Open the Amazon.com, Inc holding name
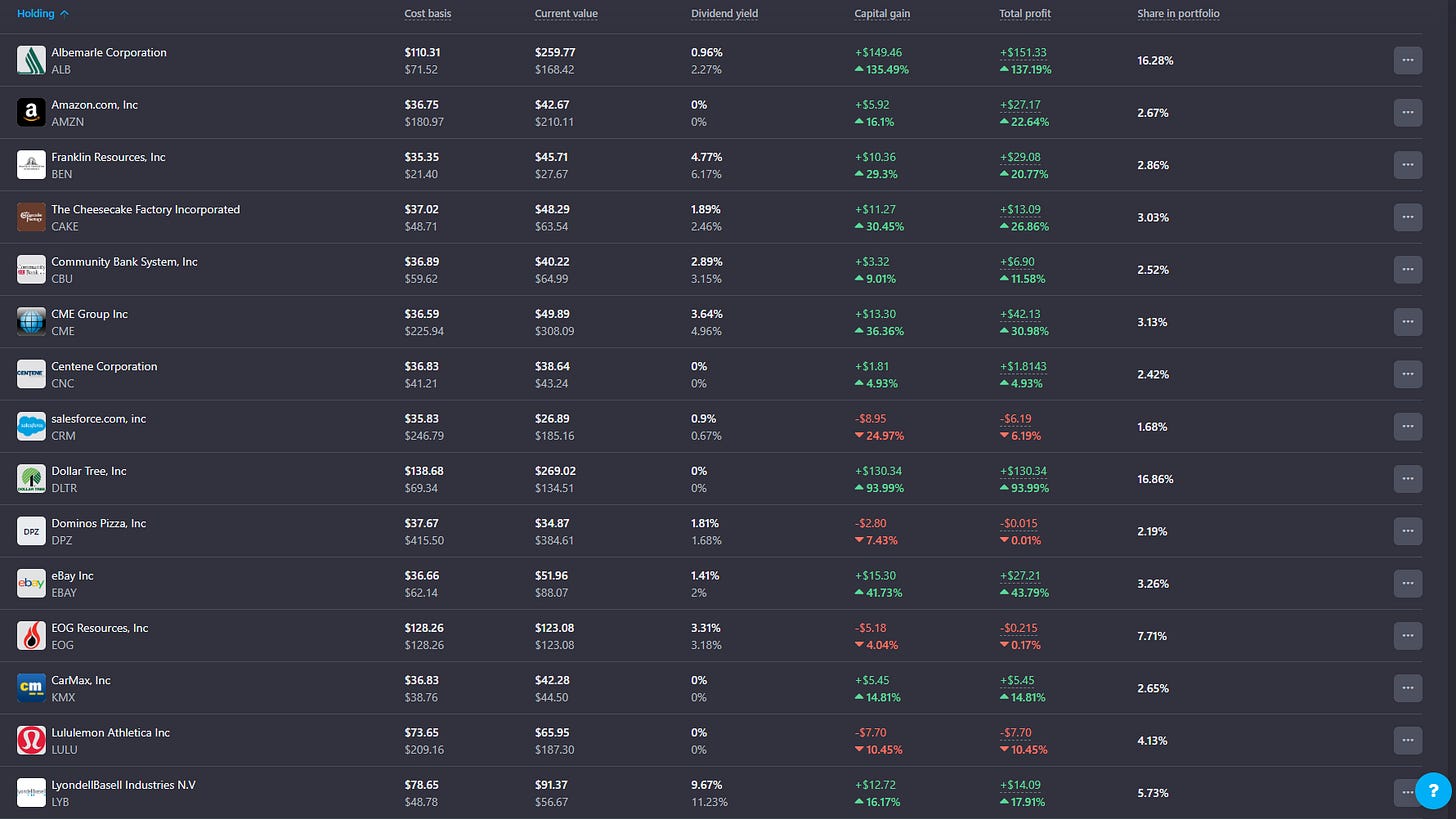 (x=95, y=104)
